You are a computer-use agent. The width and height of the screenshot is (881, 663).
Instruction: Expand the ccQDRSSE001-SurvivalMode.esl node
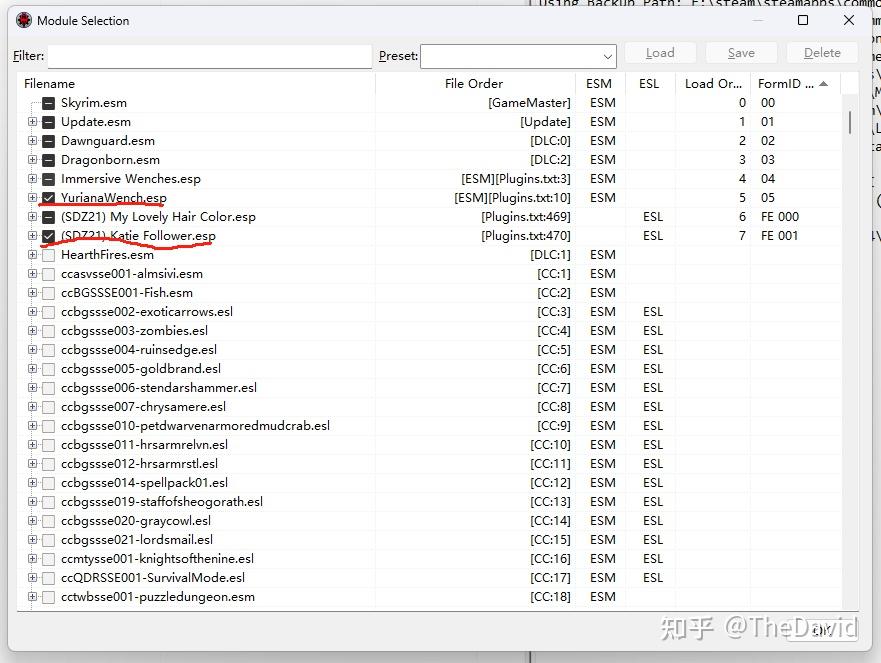tap(33, 578)
